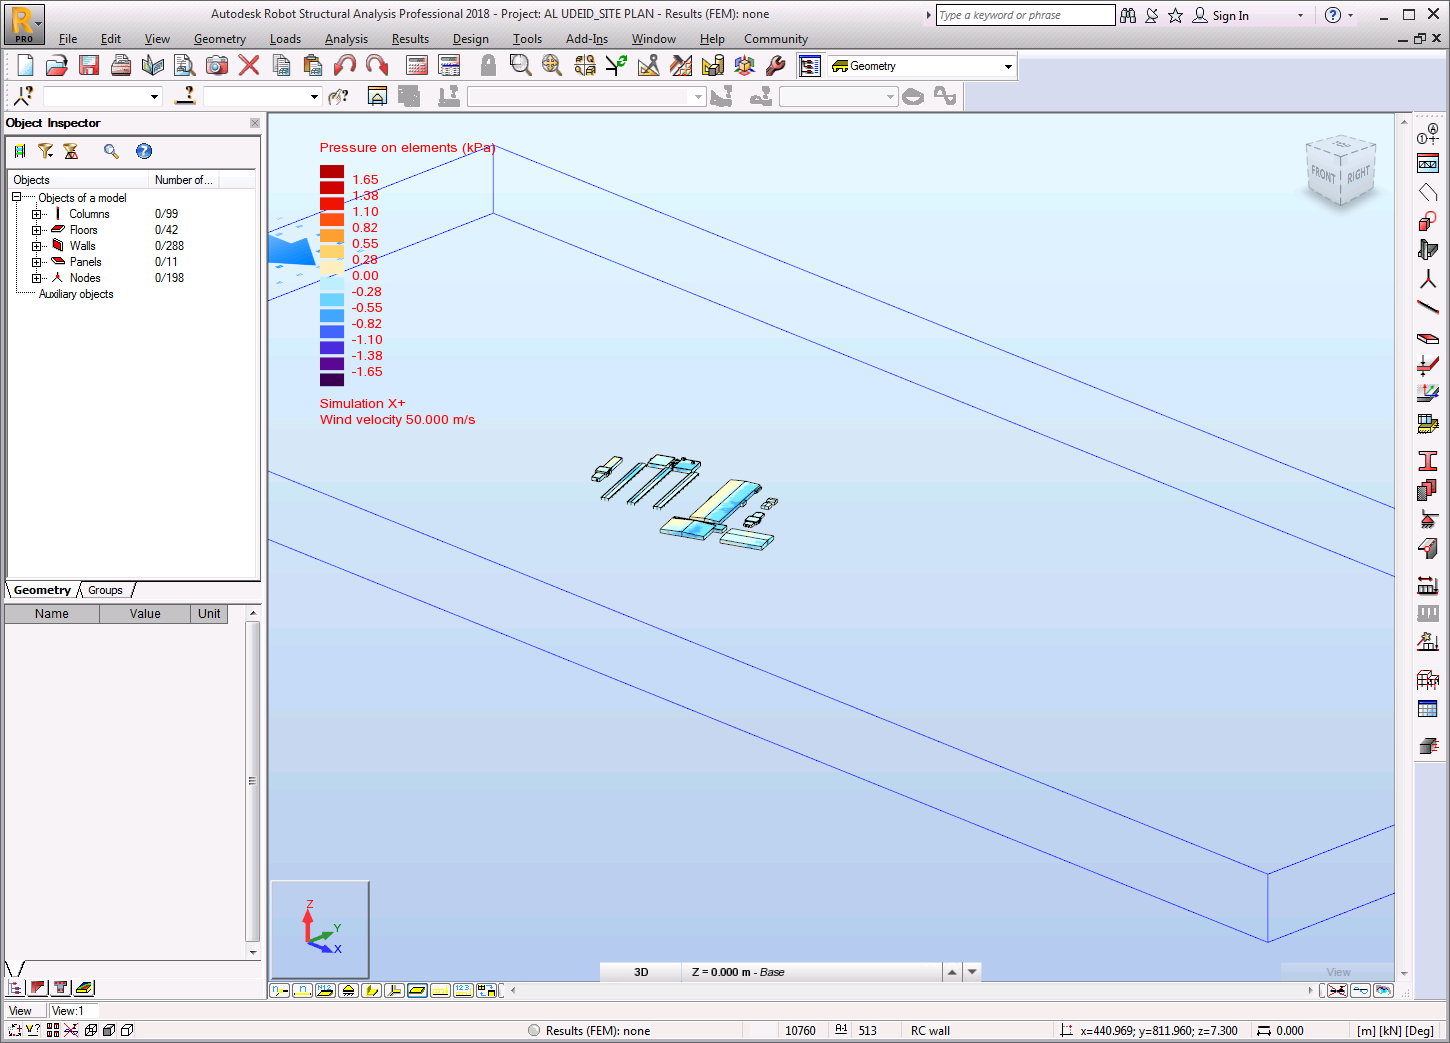
Task: Save the current project
Action: click(88, 64)
